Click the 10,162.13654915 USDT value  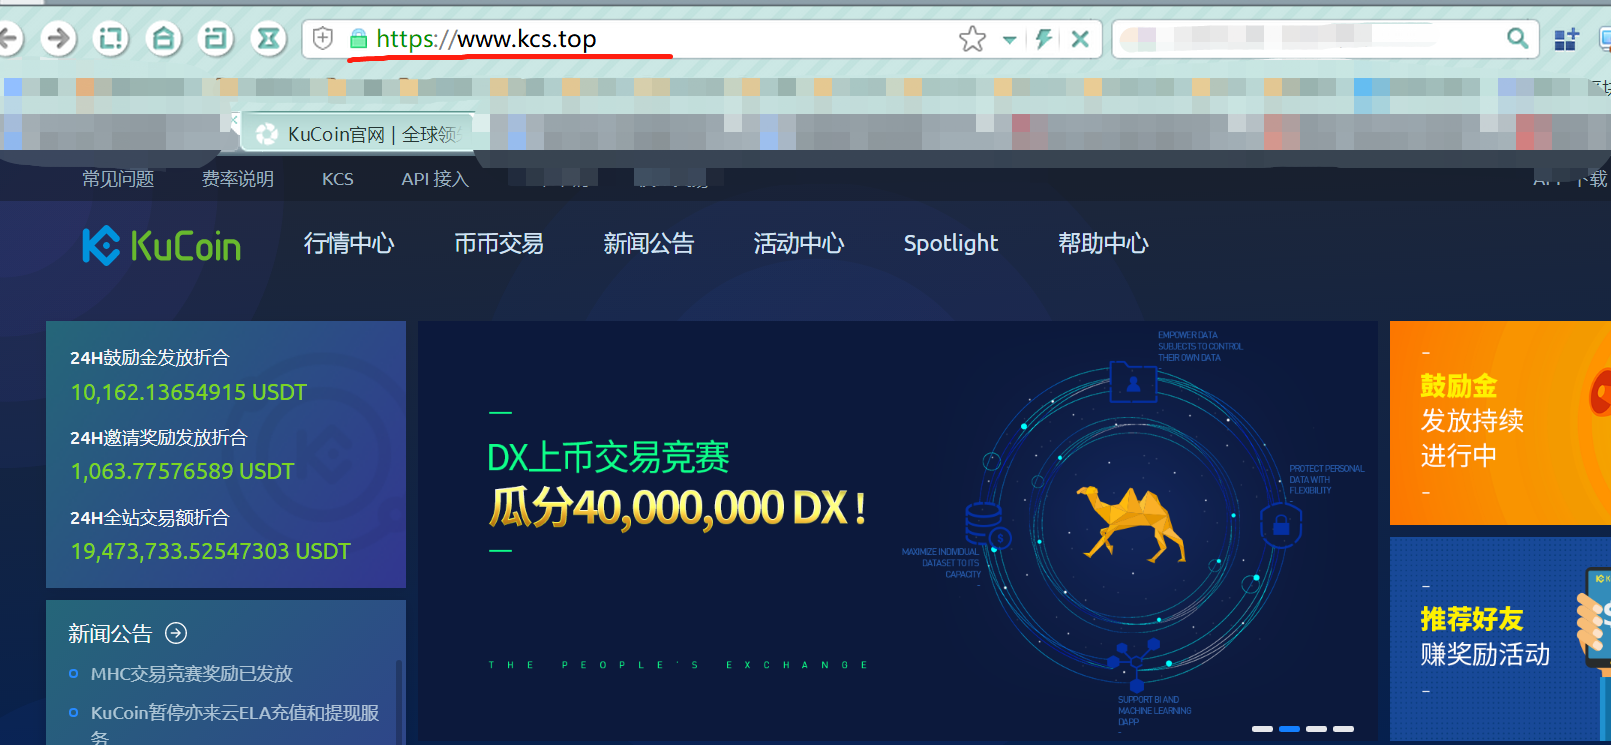[189, 392]
